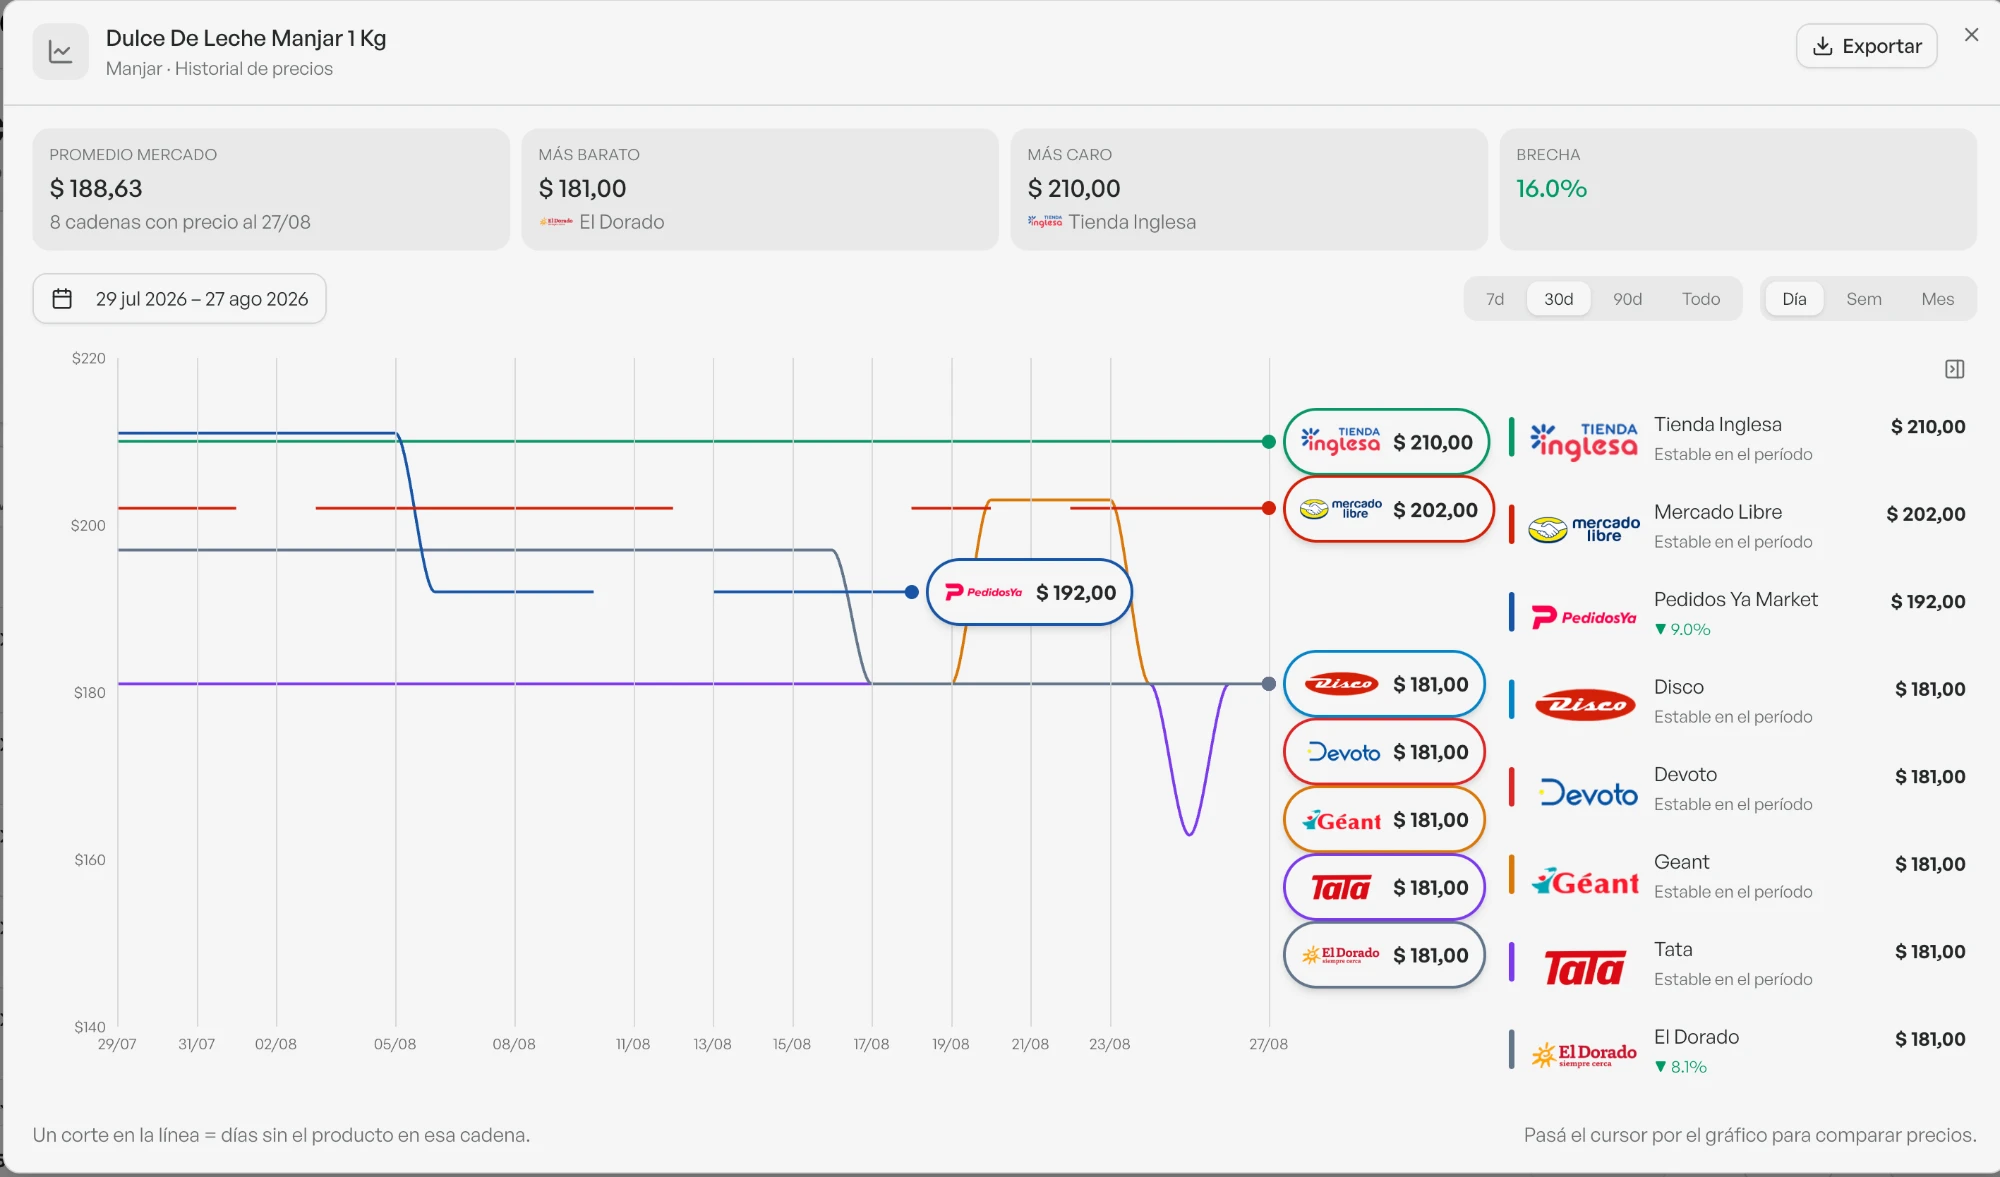Click El Dorado logo in Más Barato card
Viewport: 2000px width, 1177px height.
click(x=556, y=222)
